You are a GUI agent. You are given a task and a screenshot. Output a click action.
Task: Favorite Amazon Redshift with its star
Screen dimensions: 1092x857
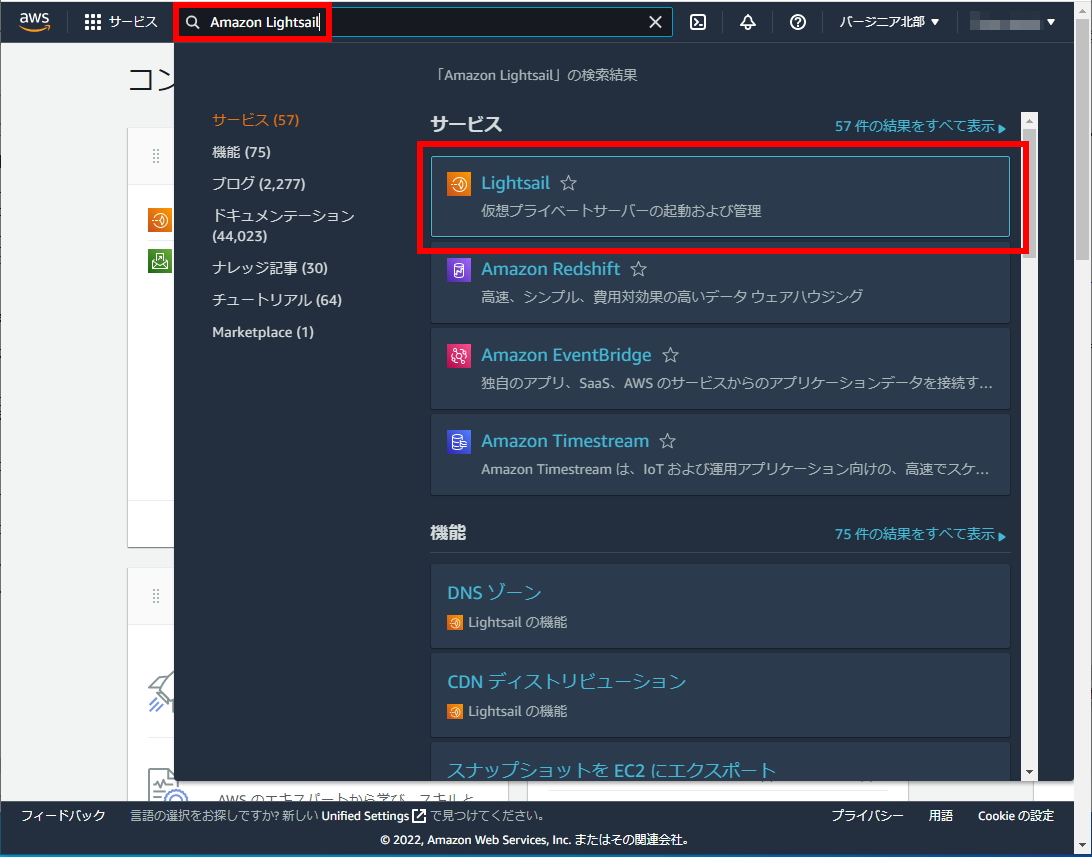coord(639,269)
